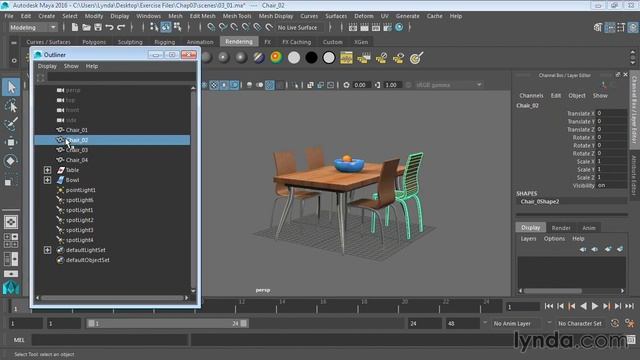Open the Layers menu in Layer Editor
This screenshot has width=640, height=360.
pos(528,238)
